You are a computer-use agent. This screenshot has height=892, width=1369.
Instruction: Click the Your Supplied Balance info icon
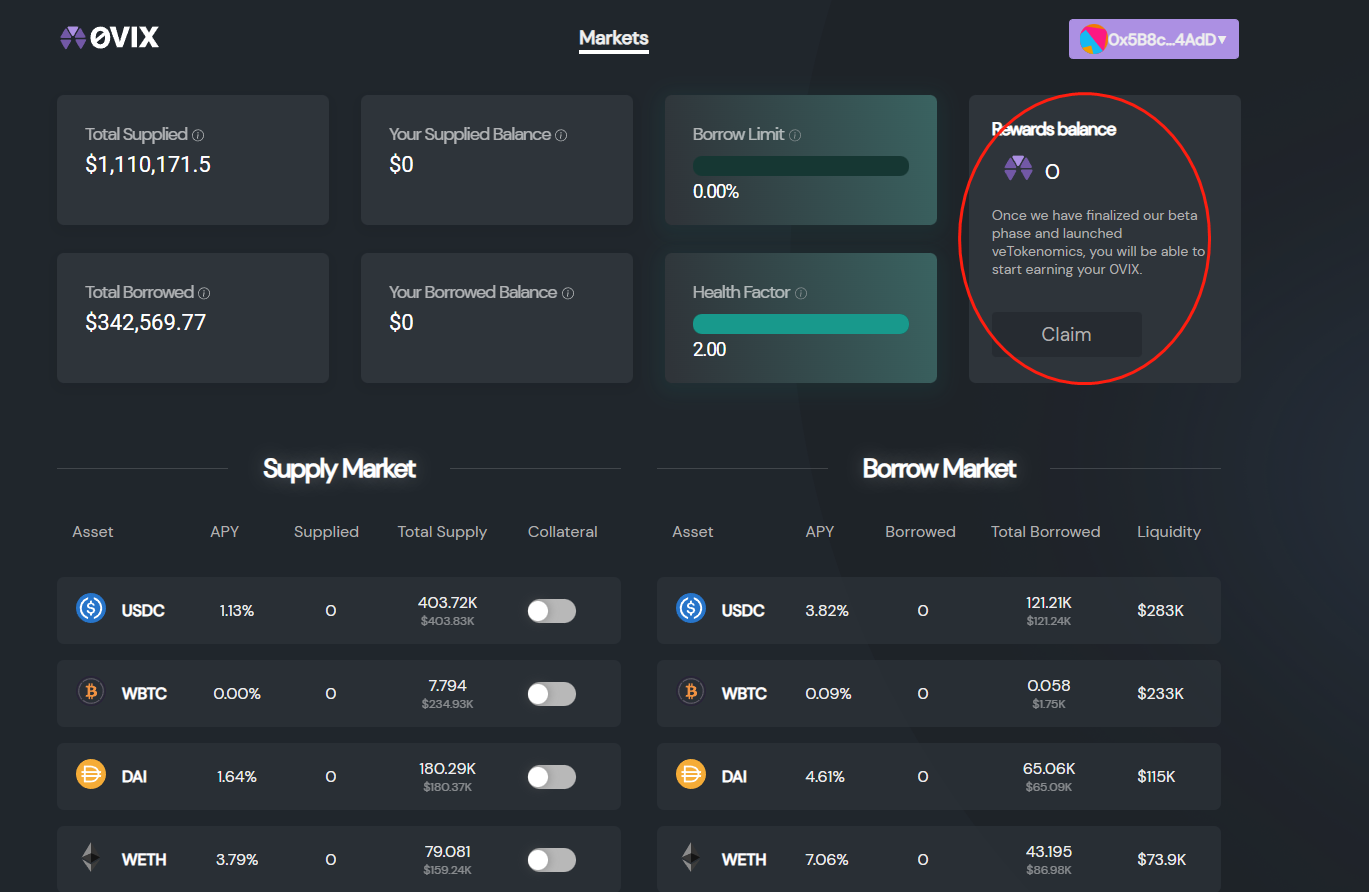561,135
